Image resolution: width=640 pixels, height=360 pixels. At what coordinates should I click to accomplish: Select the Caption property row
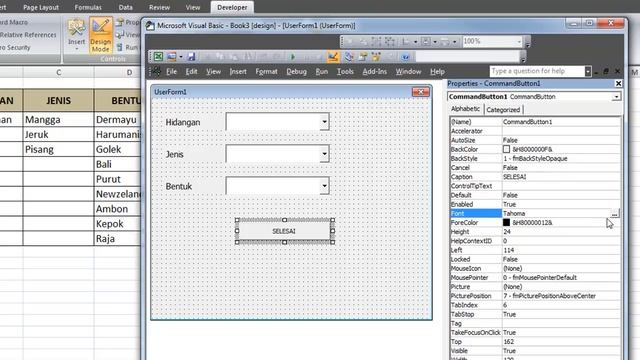click(535, 177)
